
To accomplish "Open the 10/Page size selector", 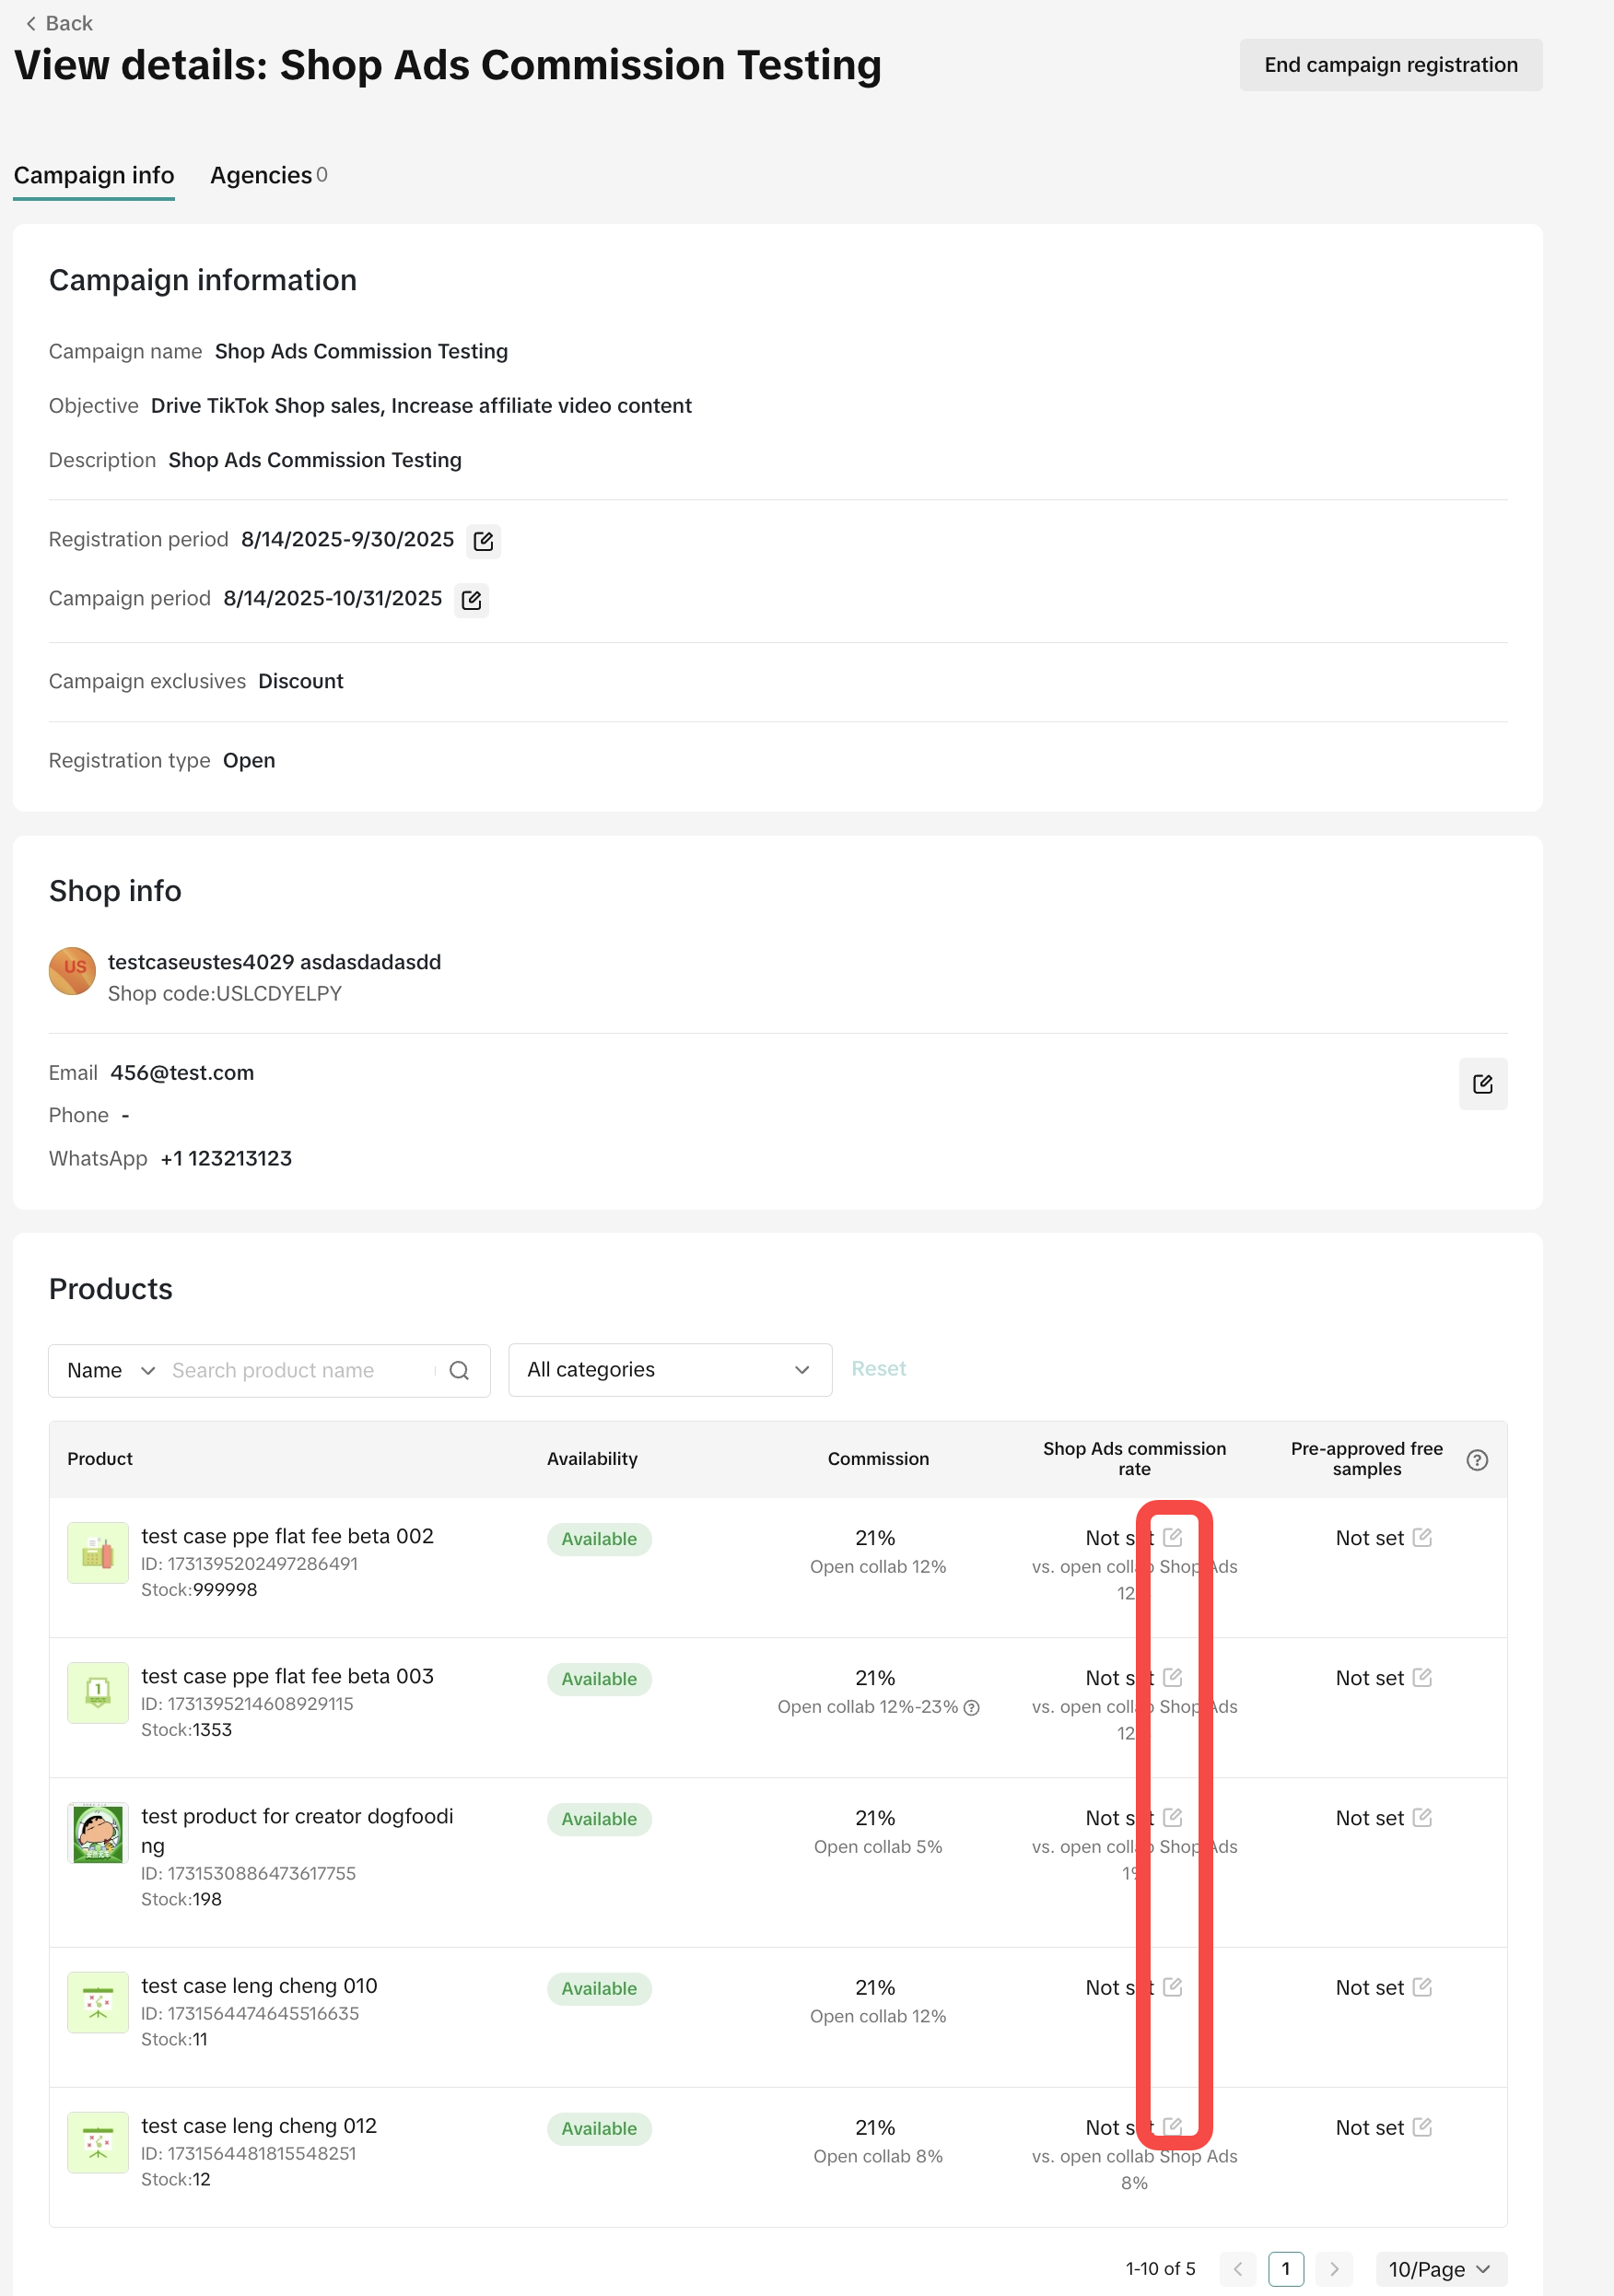I will click(x=1439, y=2269).
